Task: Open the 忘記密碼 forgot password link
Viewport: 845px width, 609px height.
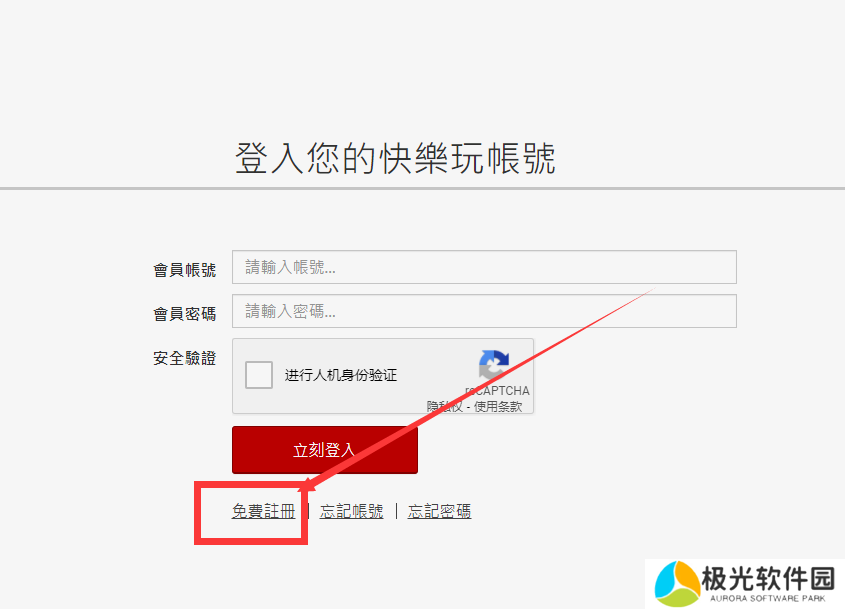Action: 439,511
